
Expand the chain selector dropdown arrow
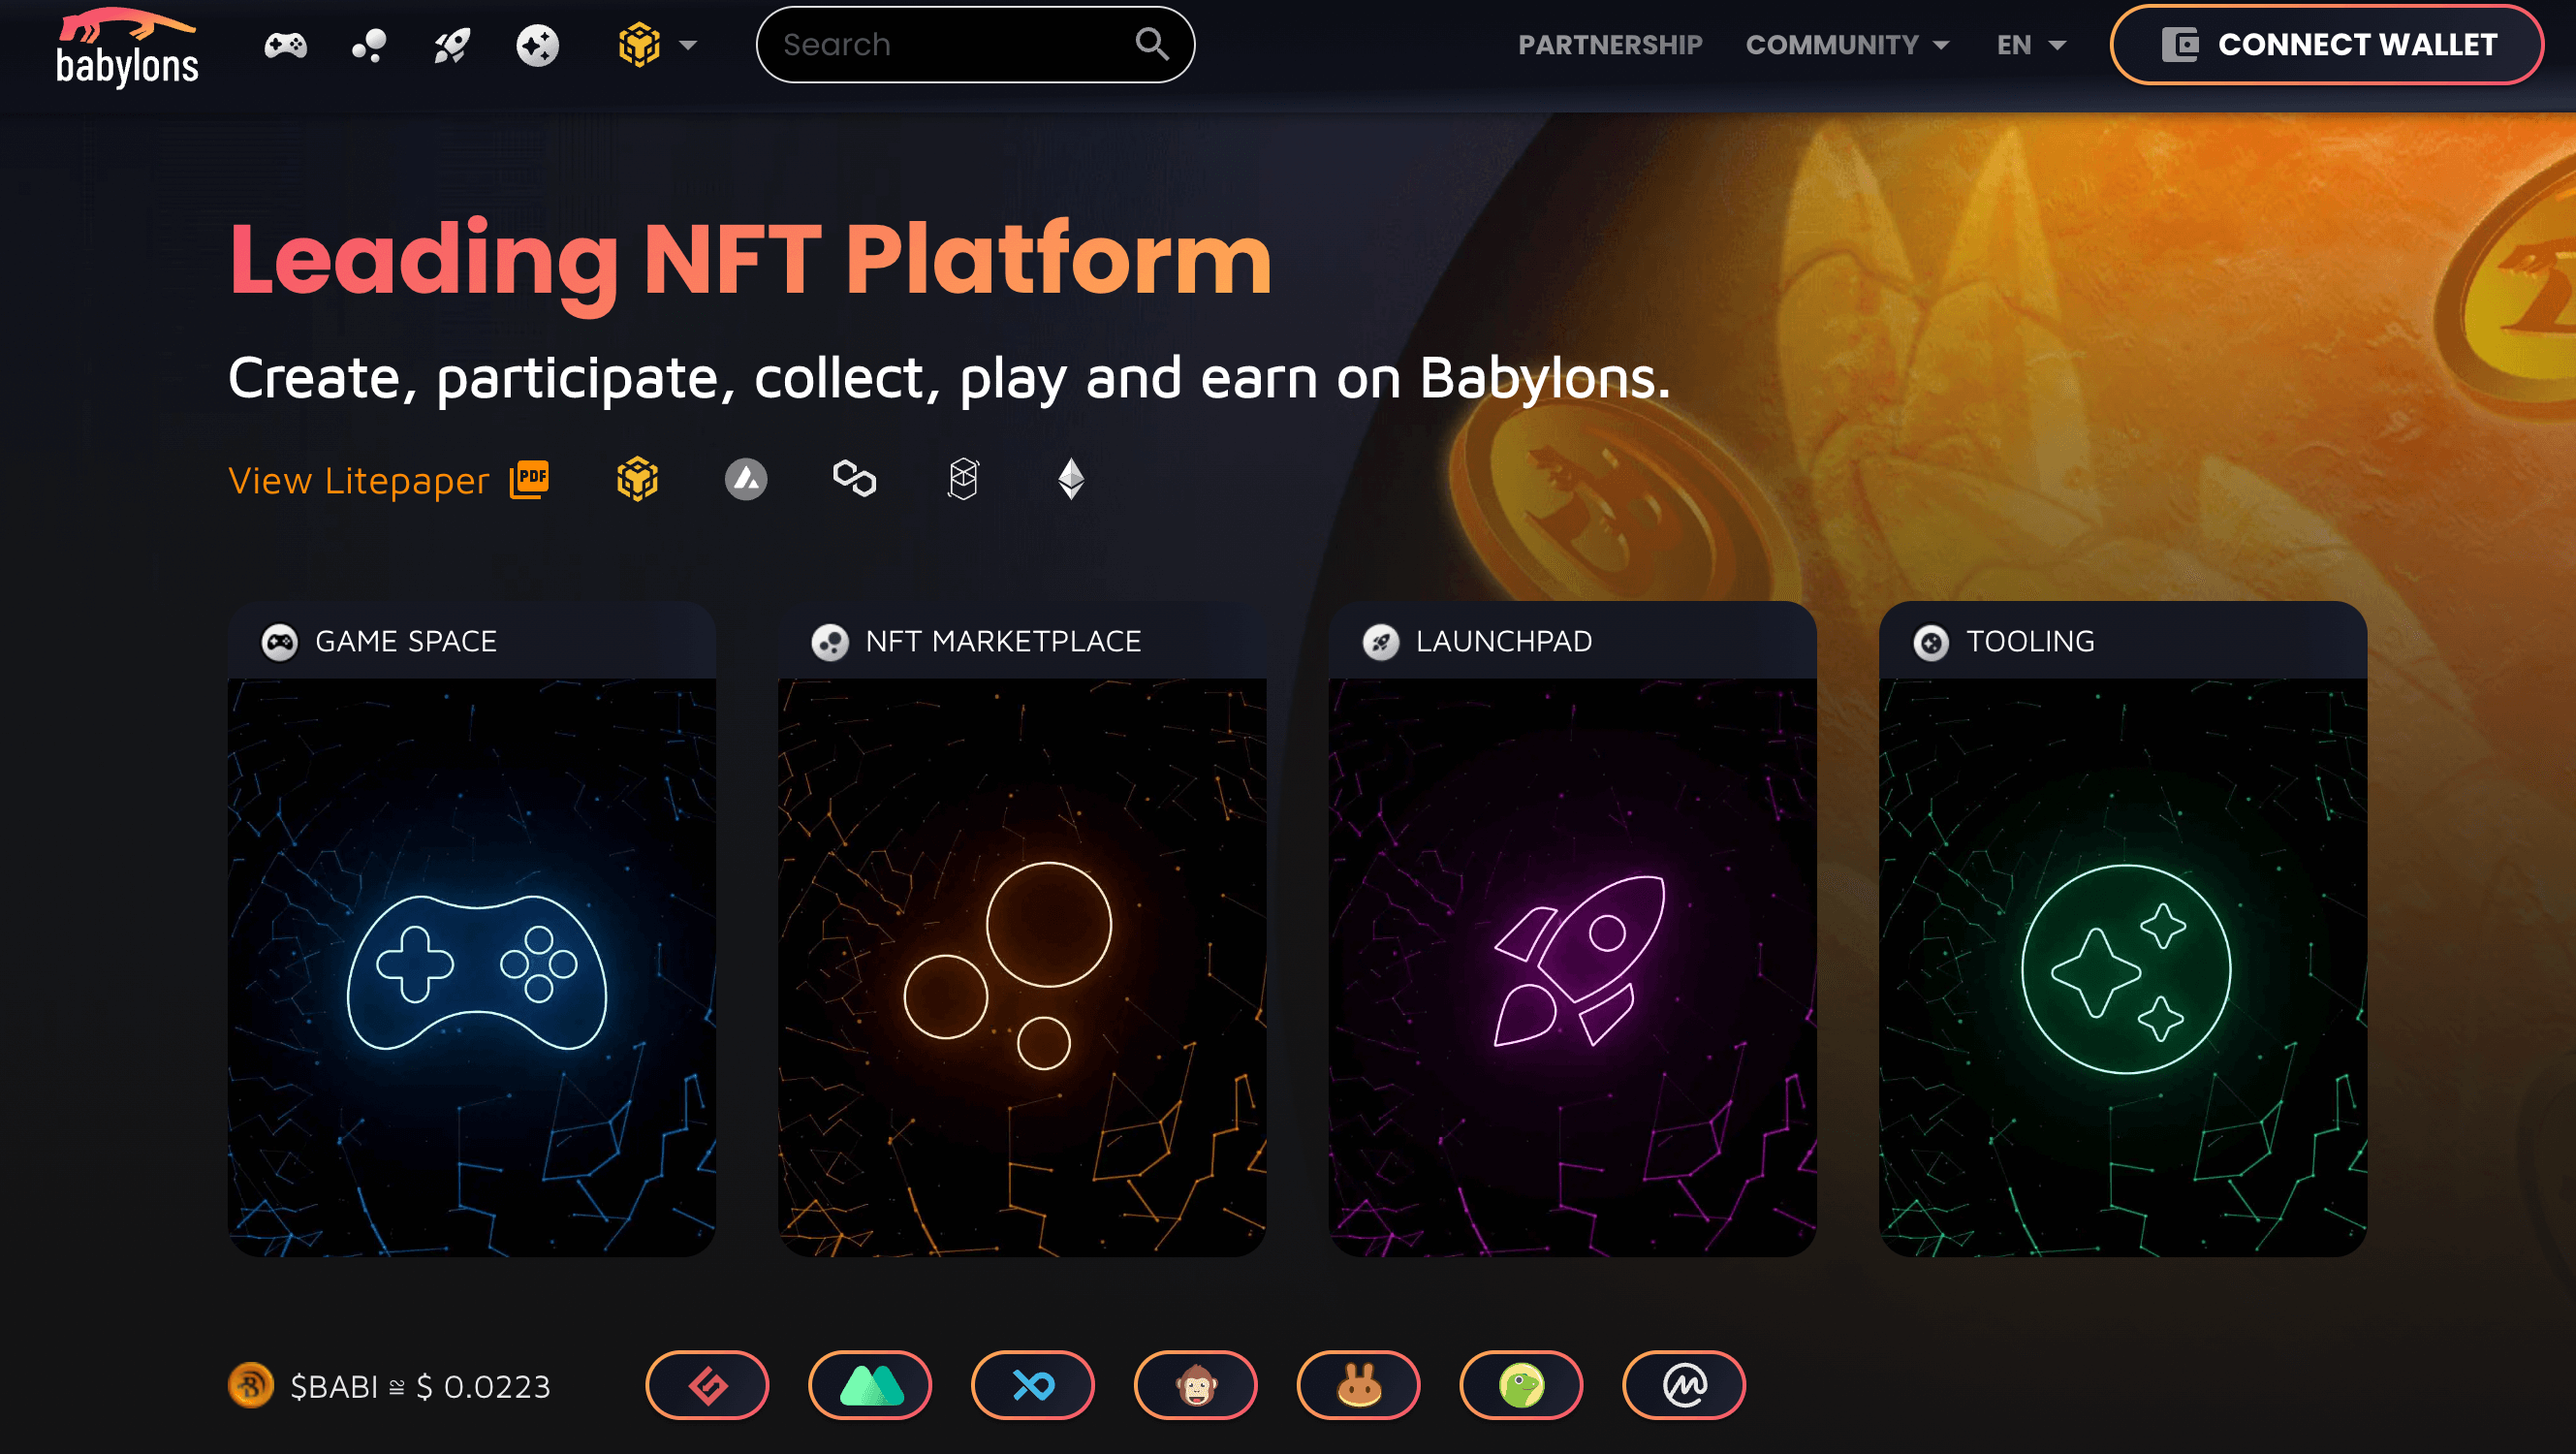point(688,45)
